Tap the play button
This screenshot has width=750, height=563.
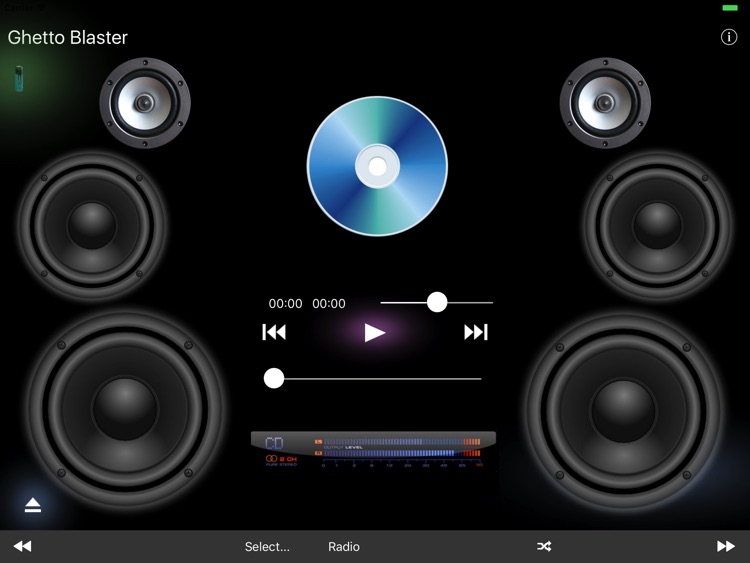[x=375, y=332]
